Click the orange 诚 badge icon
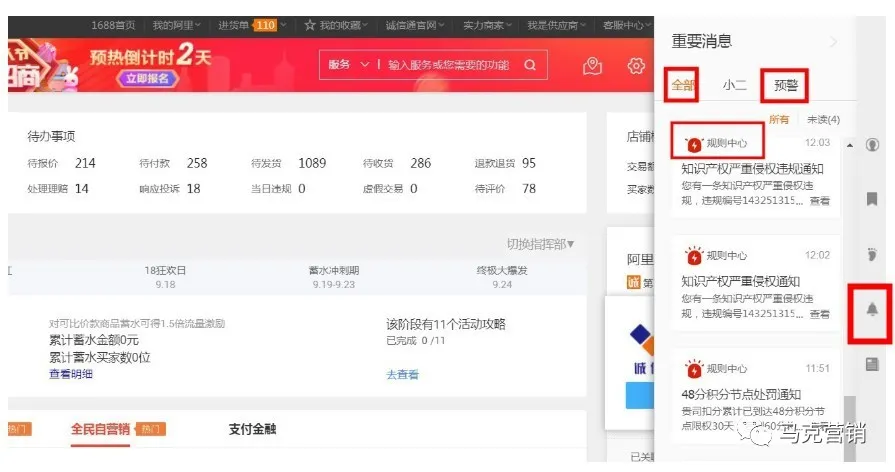 click(634, 282)
